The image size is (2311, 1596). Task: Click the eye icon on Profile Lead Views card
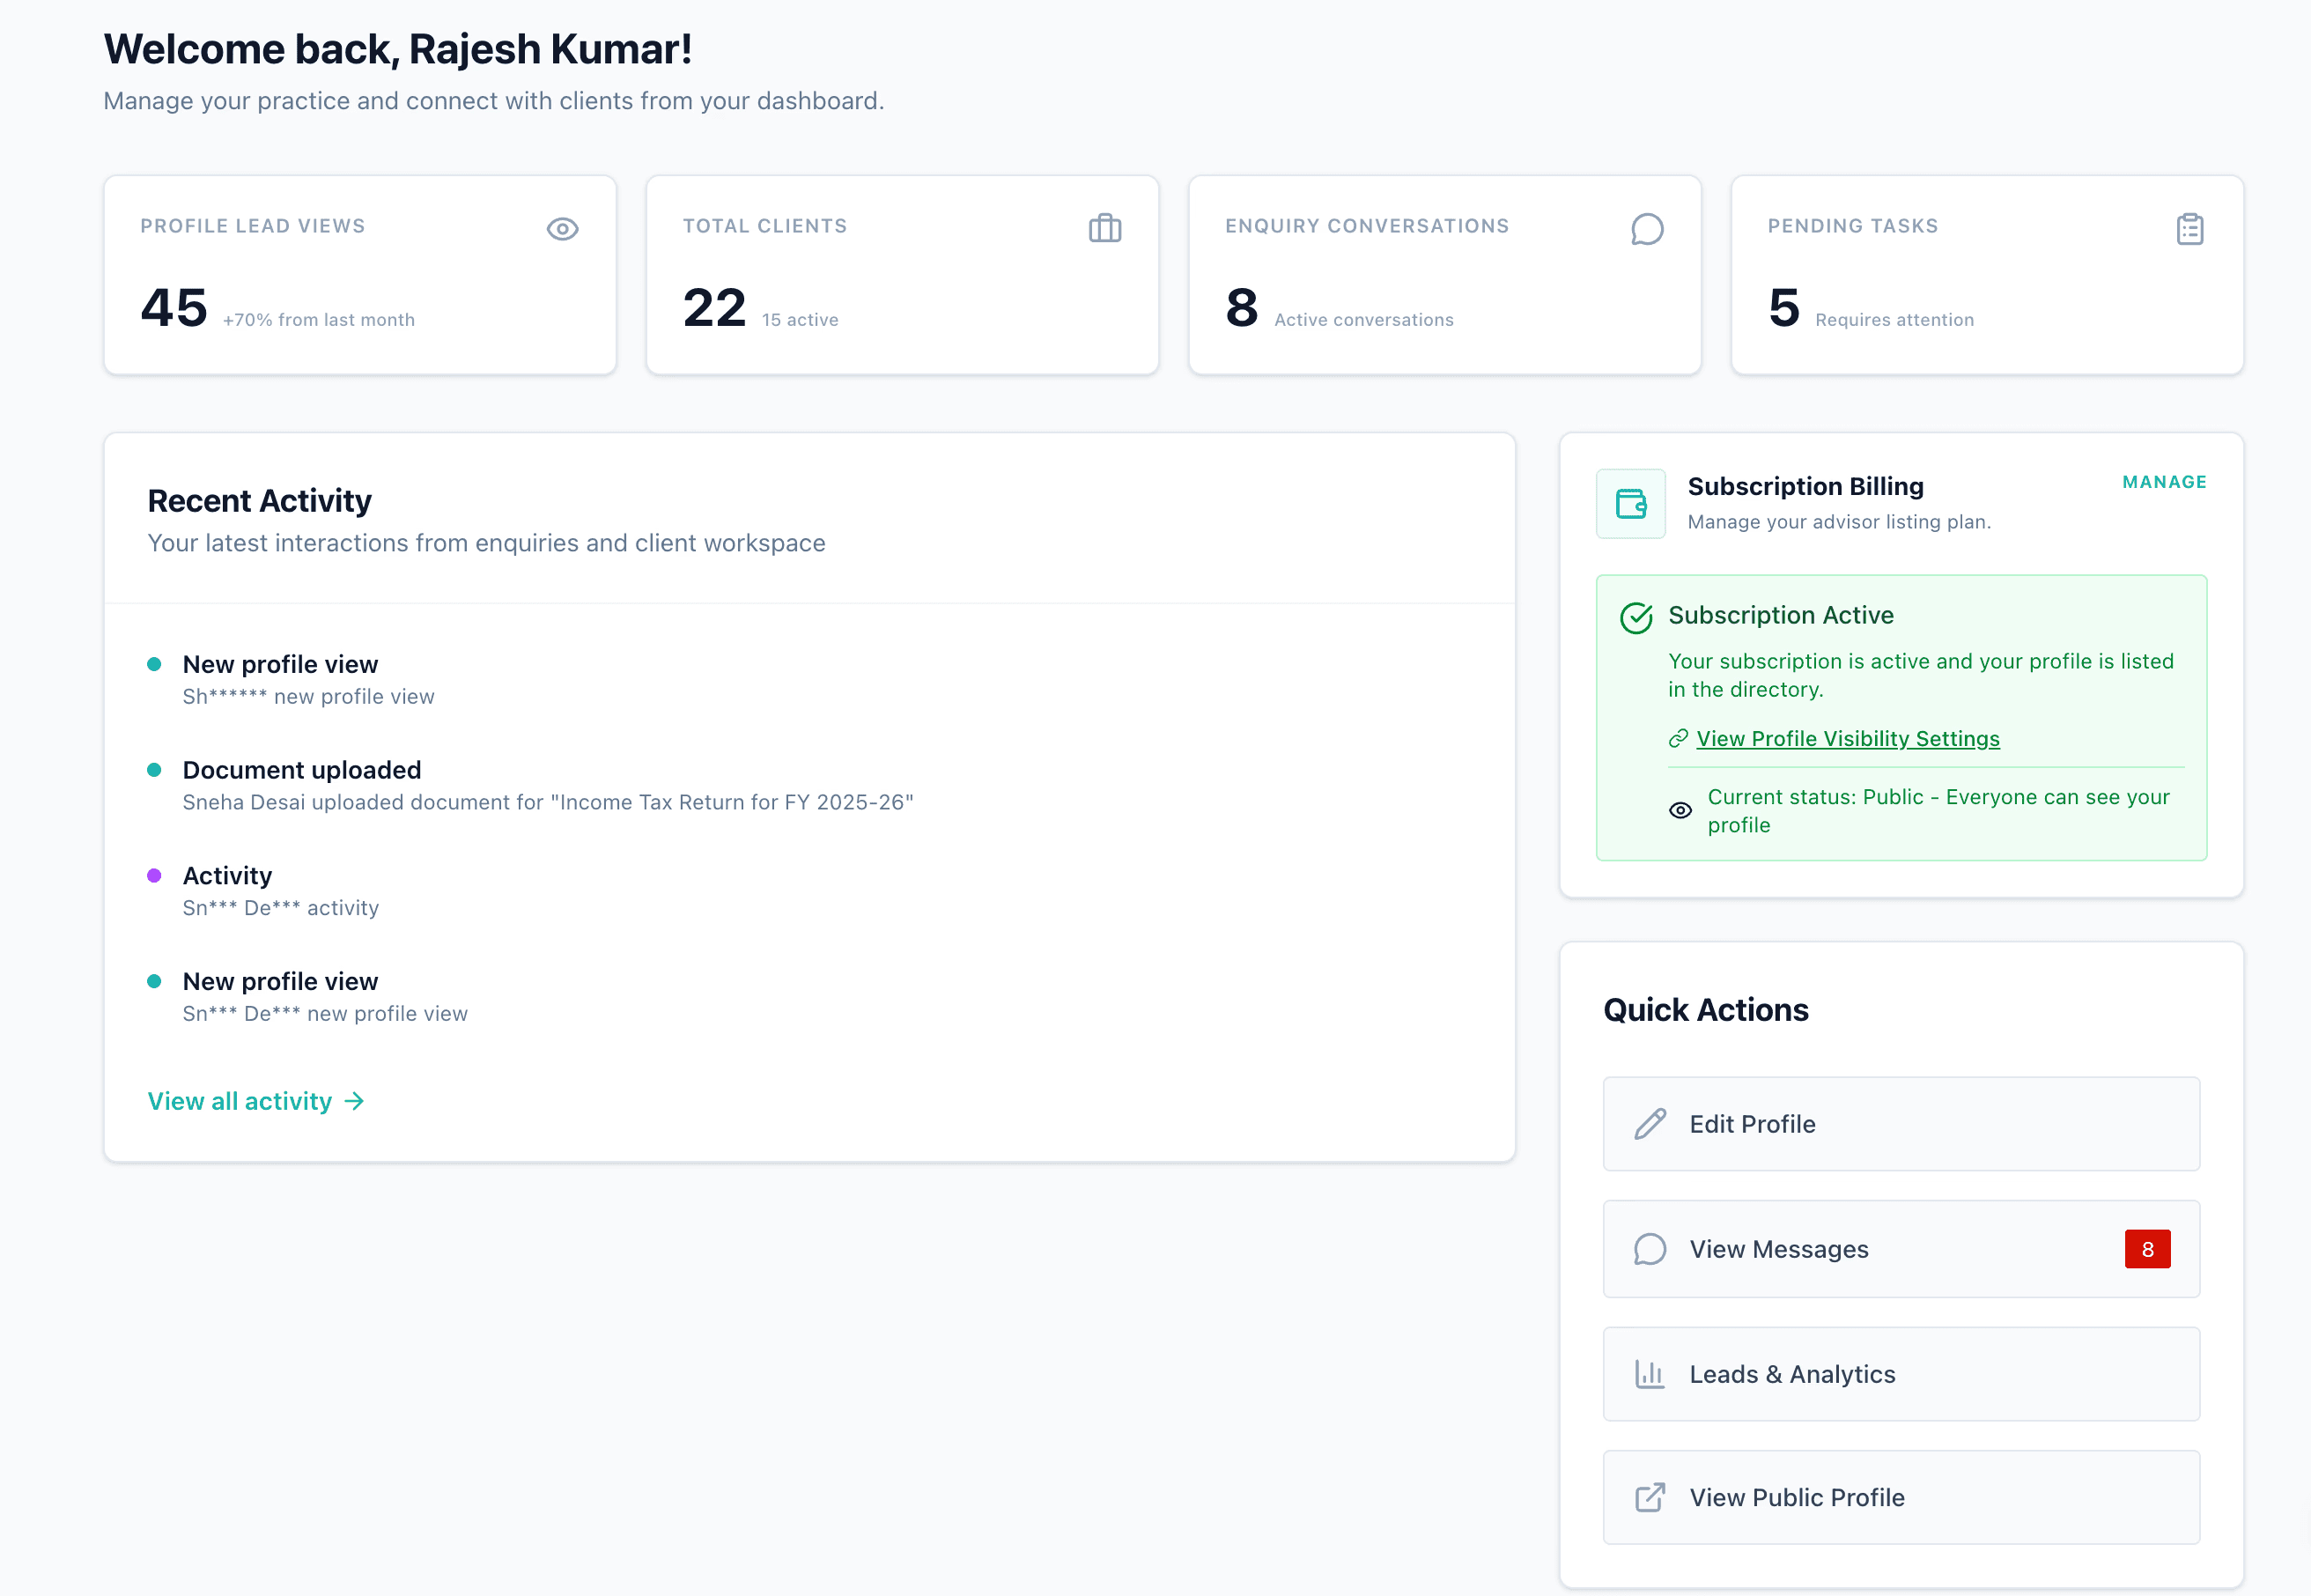point(563,228)
